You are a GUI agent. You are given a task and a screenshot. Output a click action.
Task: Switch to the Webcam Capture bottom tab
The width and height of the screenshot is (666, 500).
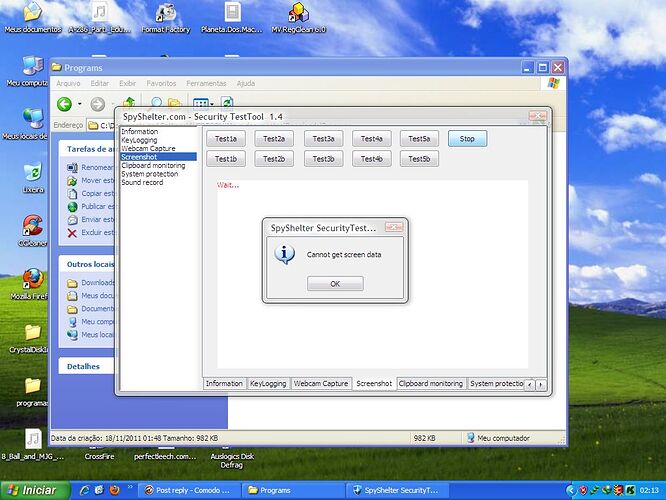click(321, 384)
